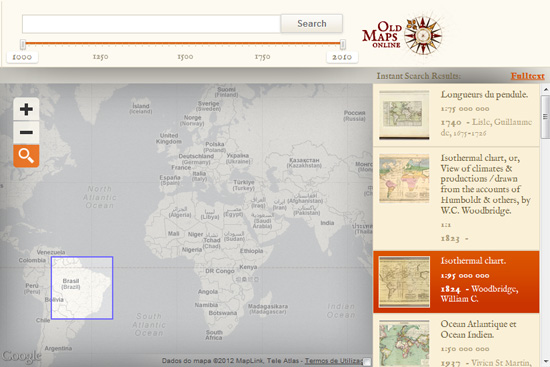Click the orange year range slider bar
The height and width of the screenshot is (367, 550).
click(x=182, y=44)
